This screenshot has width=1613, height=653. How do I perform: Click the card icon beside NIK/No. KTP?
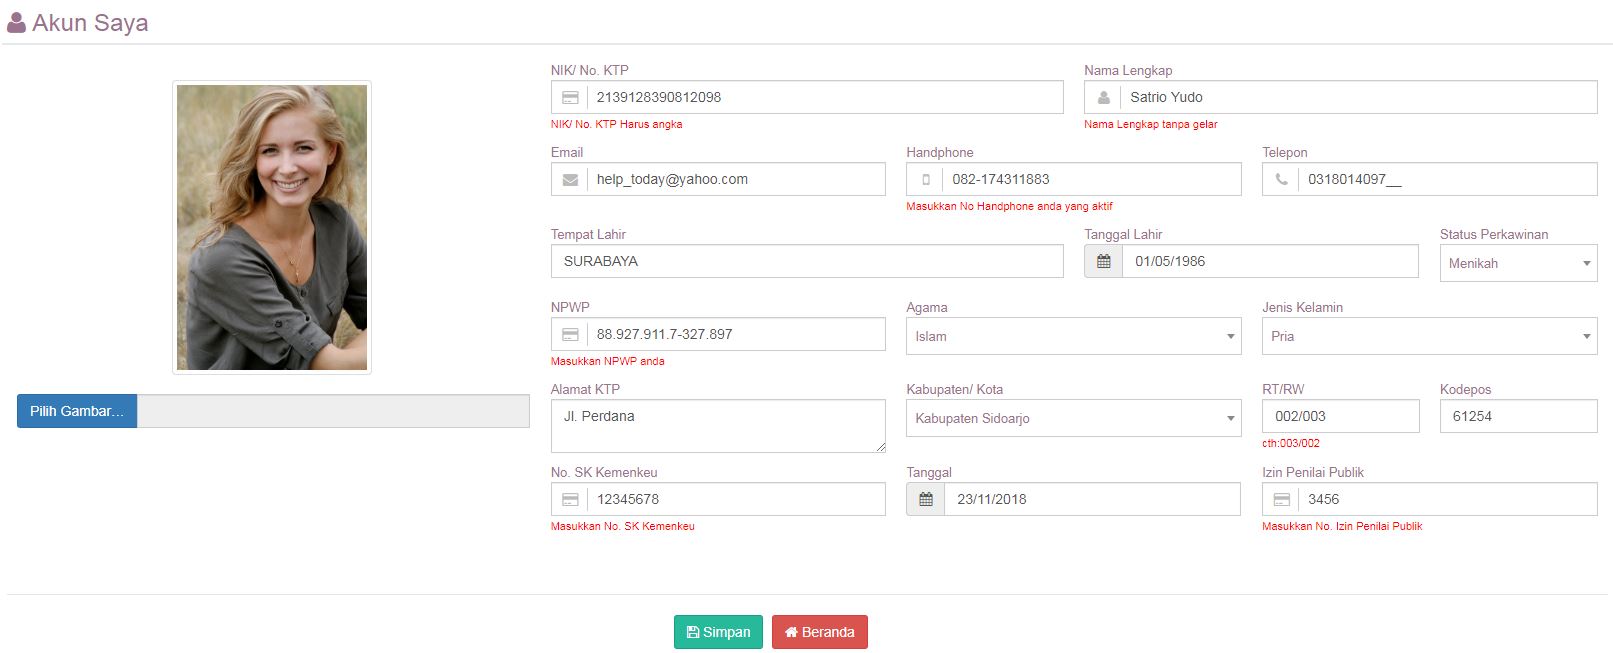tap(570, 98)
